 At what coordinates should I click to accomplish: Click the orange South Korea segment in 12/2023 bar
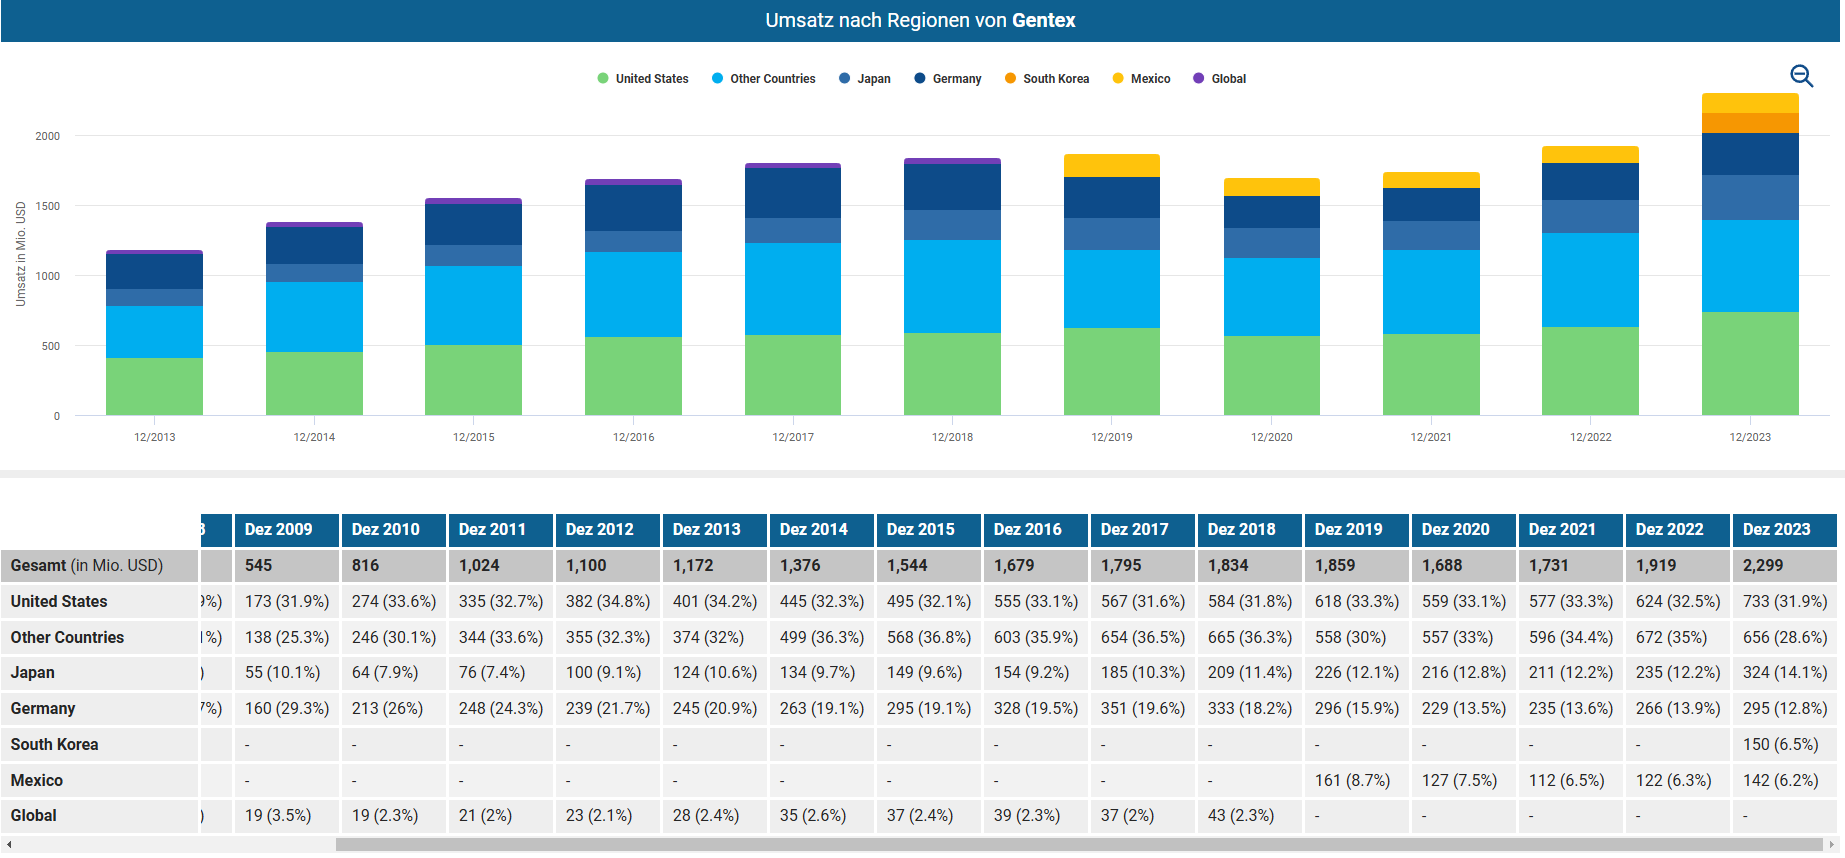point(1750,123)
